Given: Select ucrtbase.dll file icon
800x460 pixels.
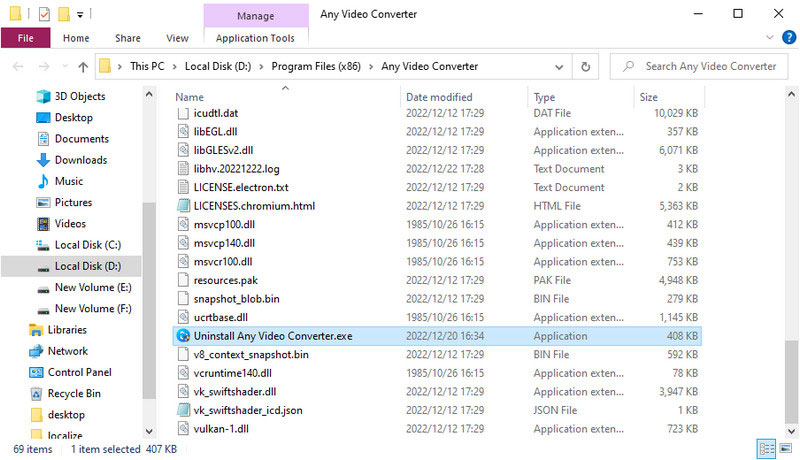Looking at the screenshot, I should 183,317.
